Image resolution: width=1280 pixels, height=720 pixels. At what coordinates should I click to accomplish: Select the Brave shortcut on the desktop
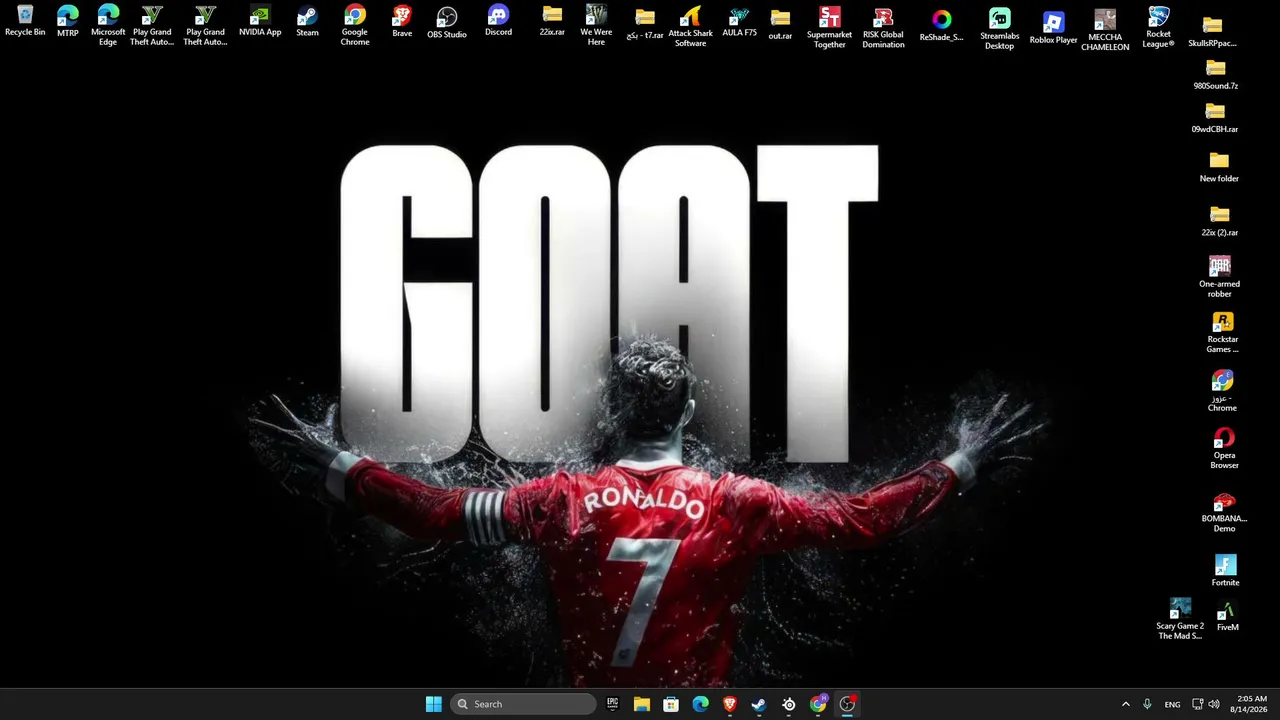[x=402, y=21]
